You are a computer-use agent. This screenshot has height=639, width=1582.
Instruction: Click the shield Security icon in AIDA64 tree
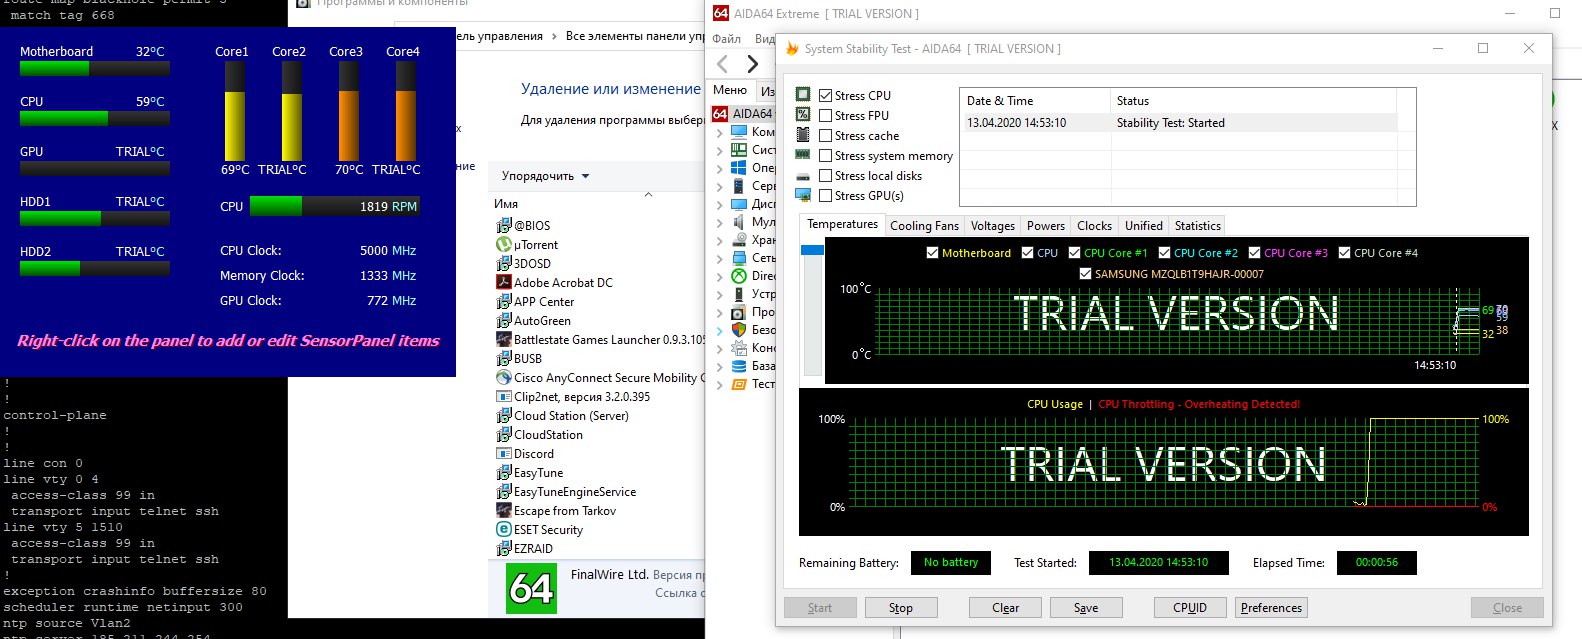coord(739,329)
